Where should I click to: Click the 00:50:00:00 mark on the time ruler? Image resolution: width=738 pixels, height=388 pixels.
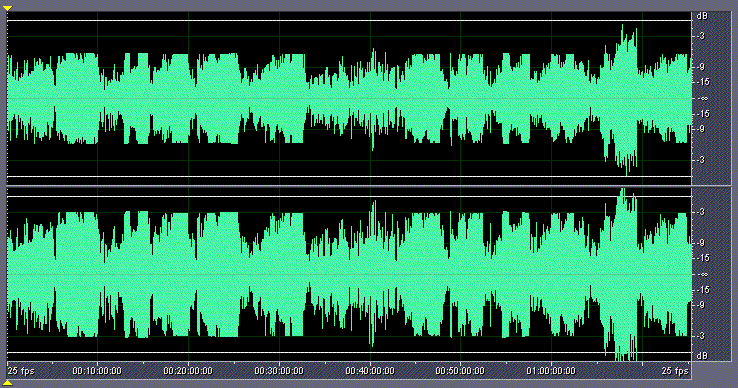460,371
